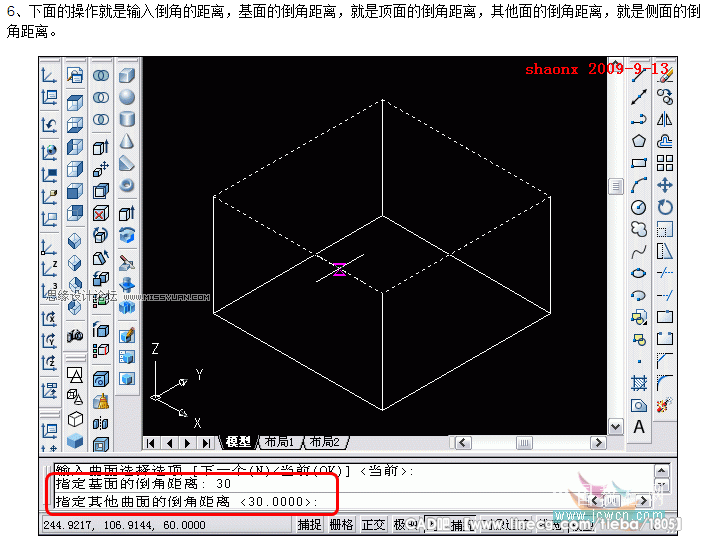
Task: Click the Slice solid icon
Action: [x=127, y=263]
